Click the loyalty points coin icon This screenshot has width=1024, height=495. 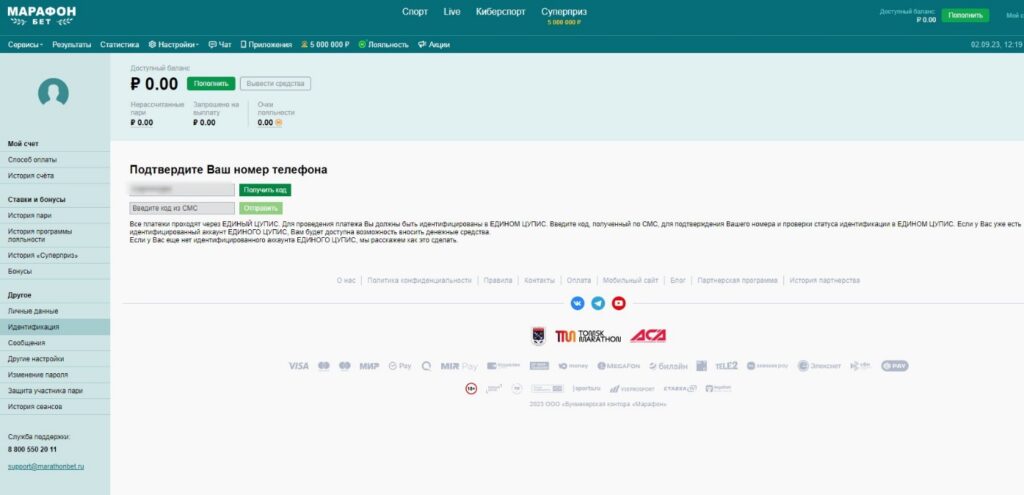tap(279, 122)
